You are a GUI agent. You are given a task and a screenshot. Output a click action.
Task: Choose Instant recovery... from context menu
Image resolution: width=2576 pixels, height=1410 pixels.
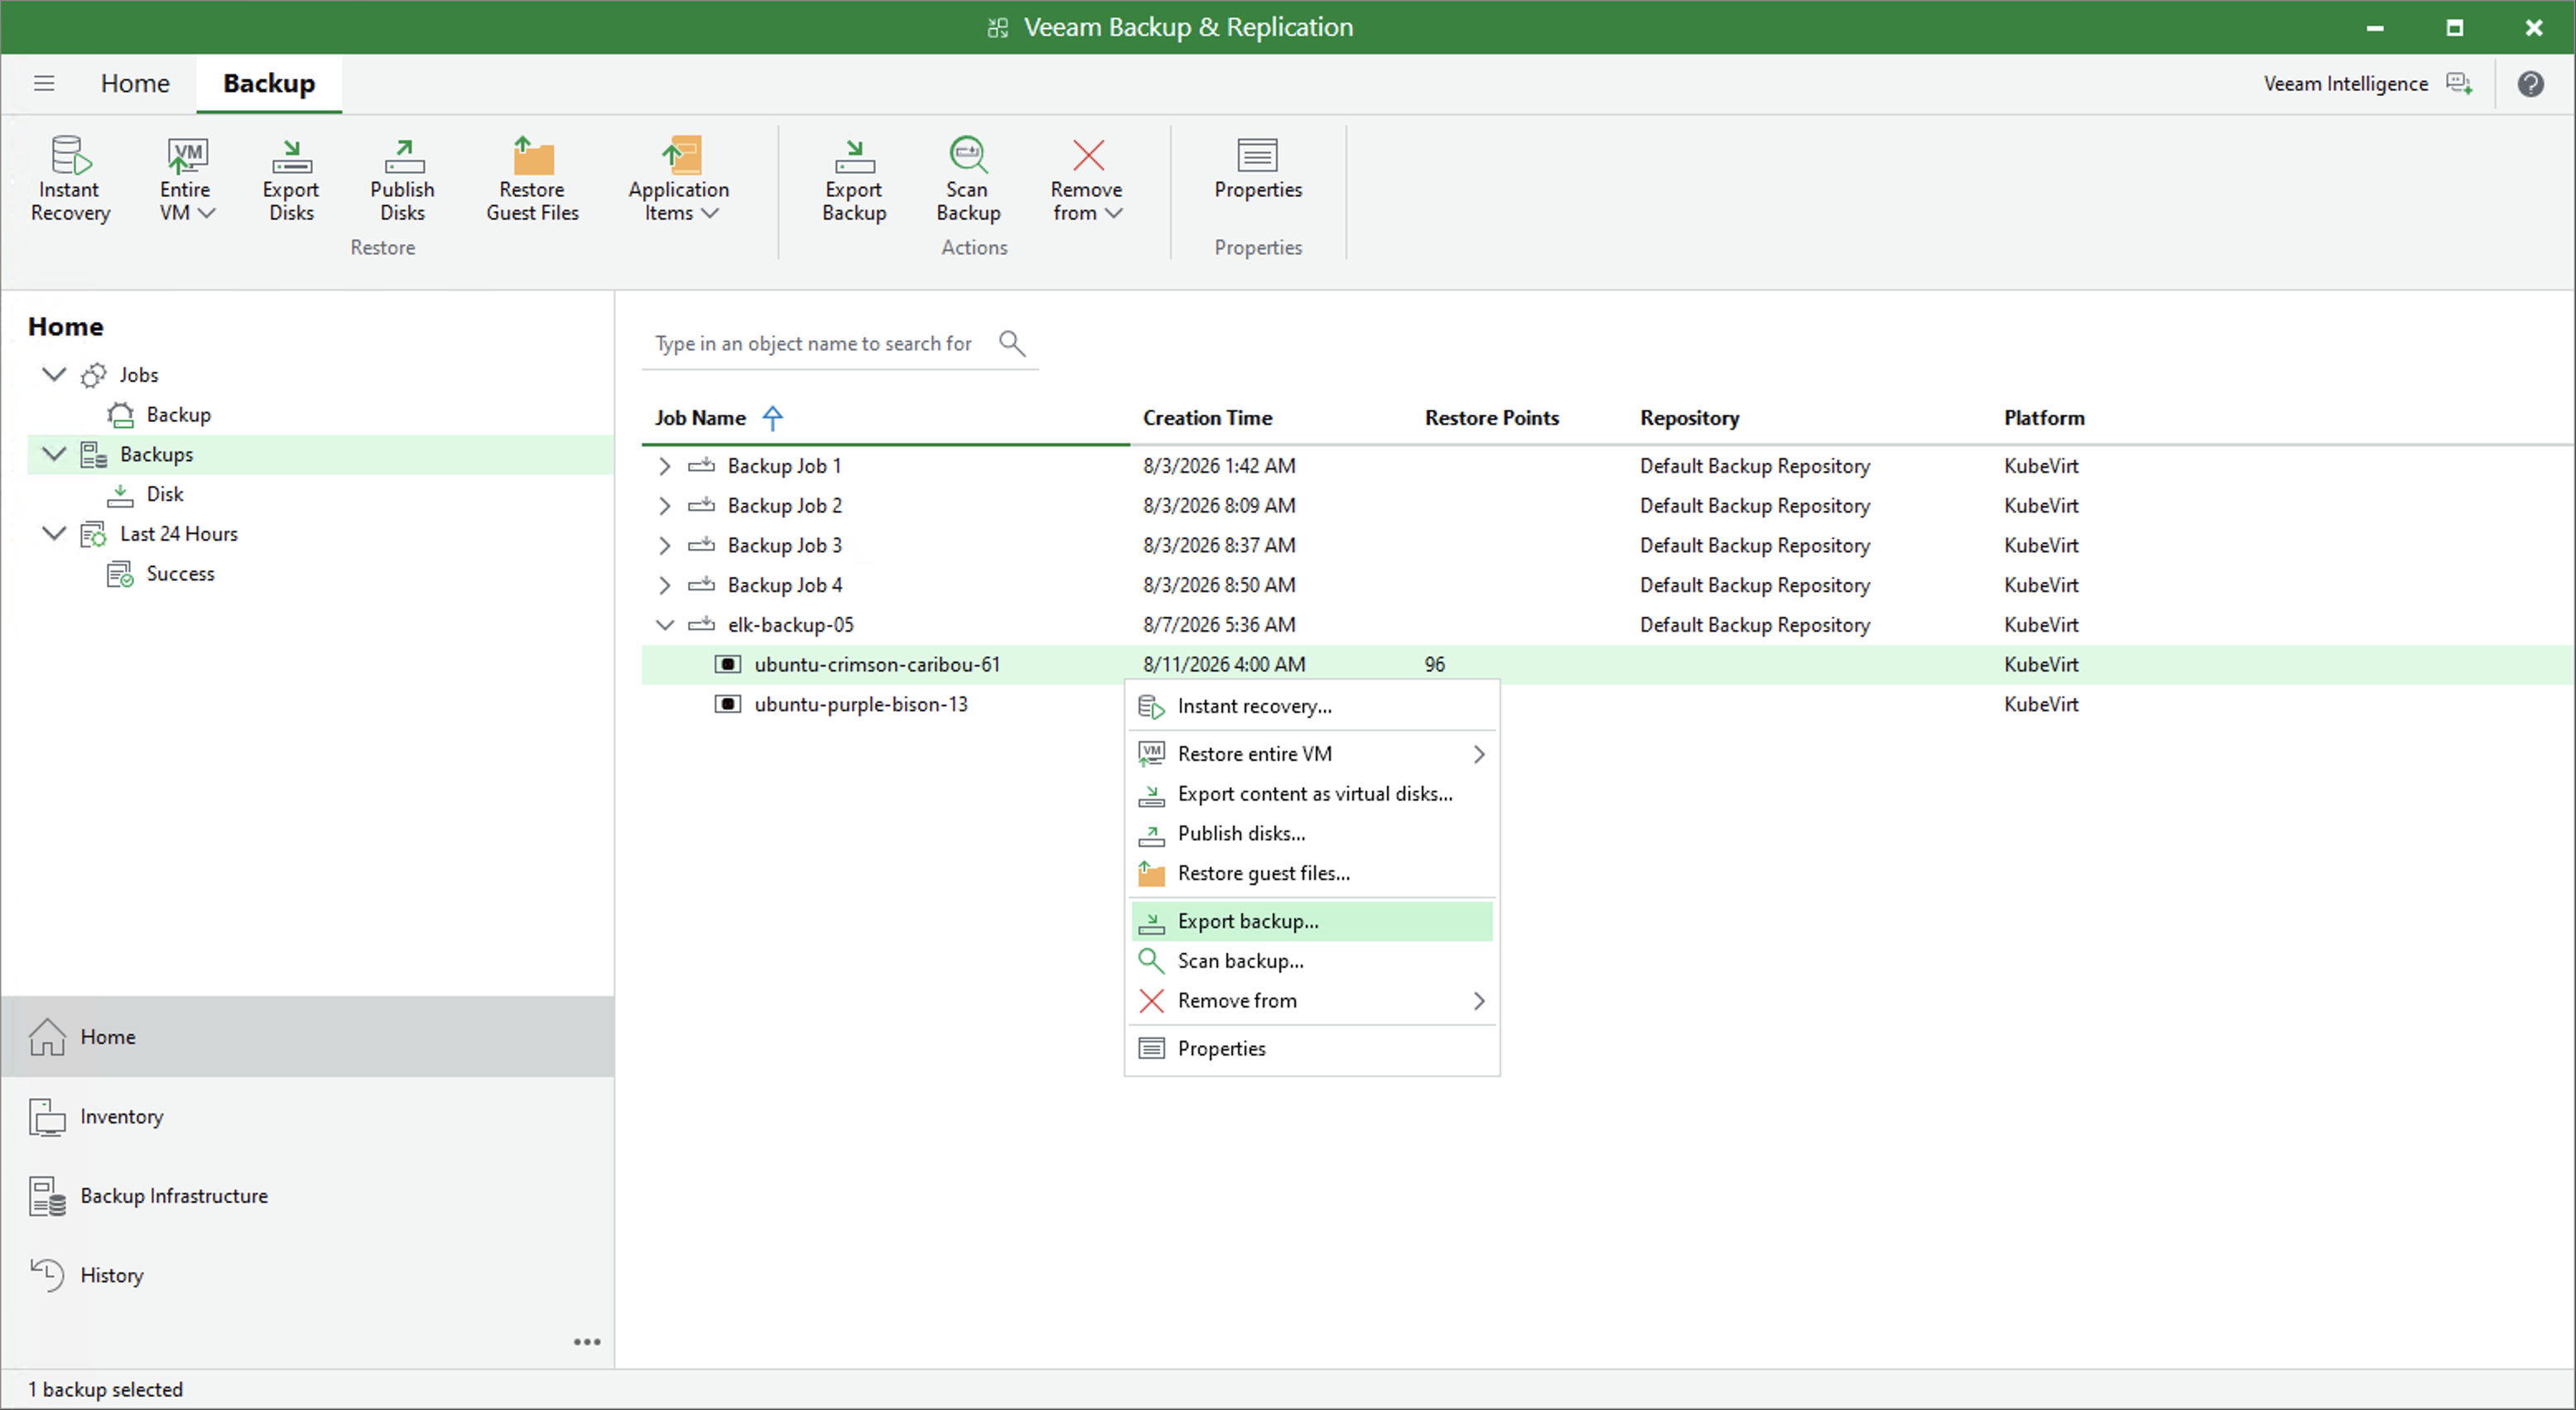click(1312, 706)
